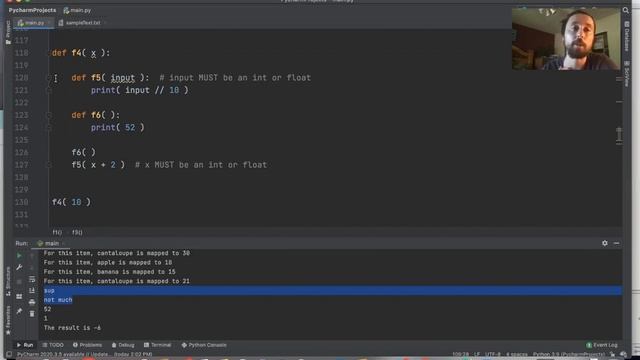Click the line separator LF status item
Viewport: 640px width, 360px height.
477,354
